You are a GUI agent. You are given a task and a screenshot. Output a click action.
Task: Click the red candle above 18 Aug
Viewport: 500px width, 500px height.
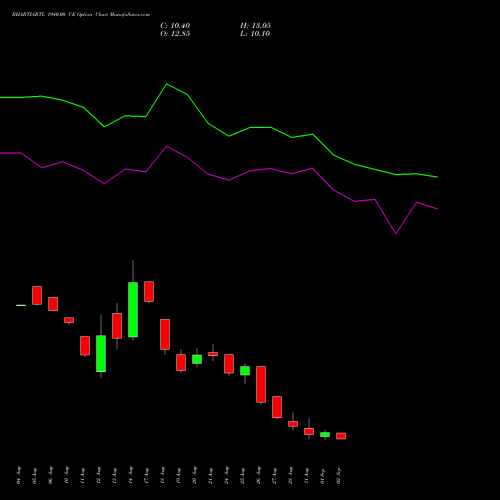tap(165, 334)
